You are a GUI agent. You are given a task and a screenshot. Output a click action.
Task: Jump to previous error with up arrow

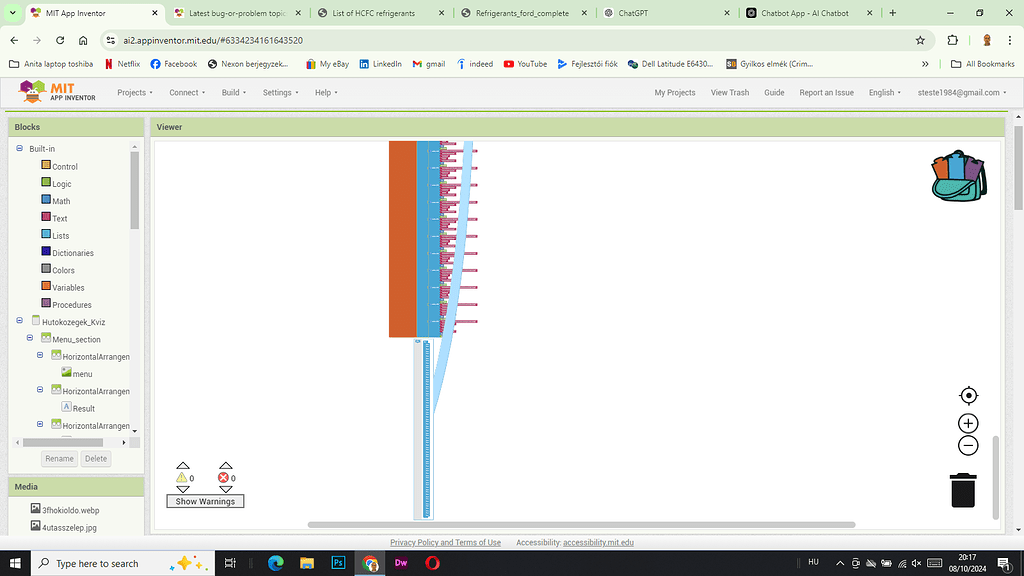click(226, 466)
